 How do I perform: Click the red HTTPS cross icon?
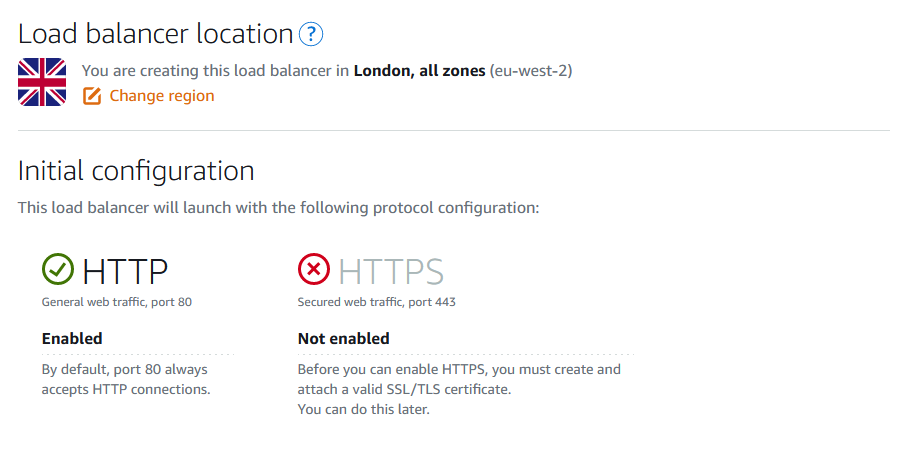(x=314, y=269)
